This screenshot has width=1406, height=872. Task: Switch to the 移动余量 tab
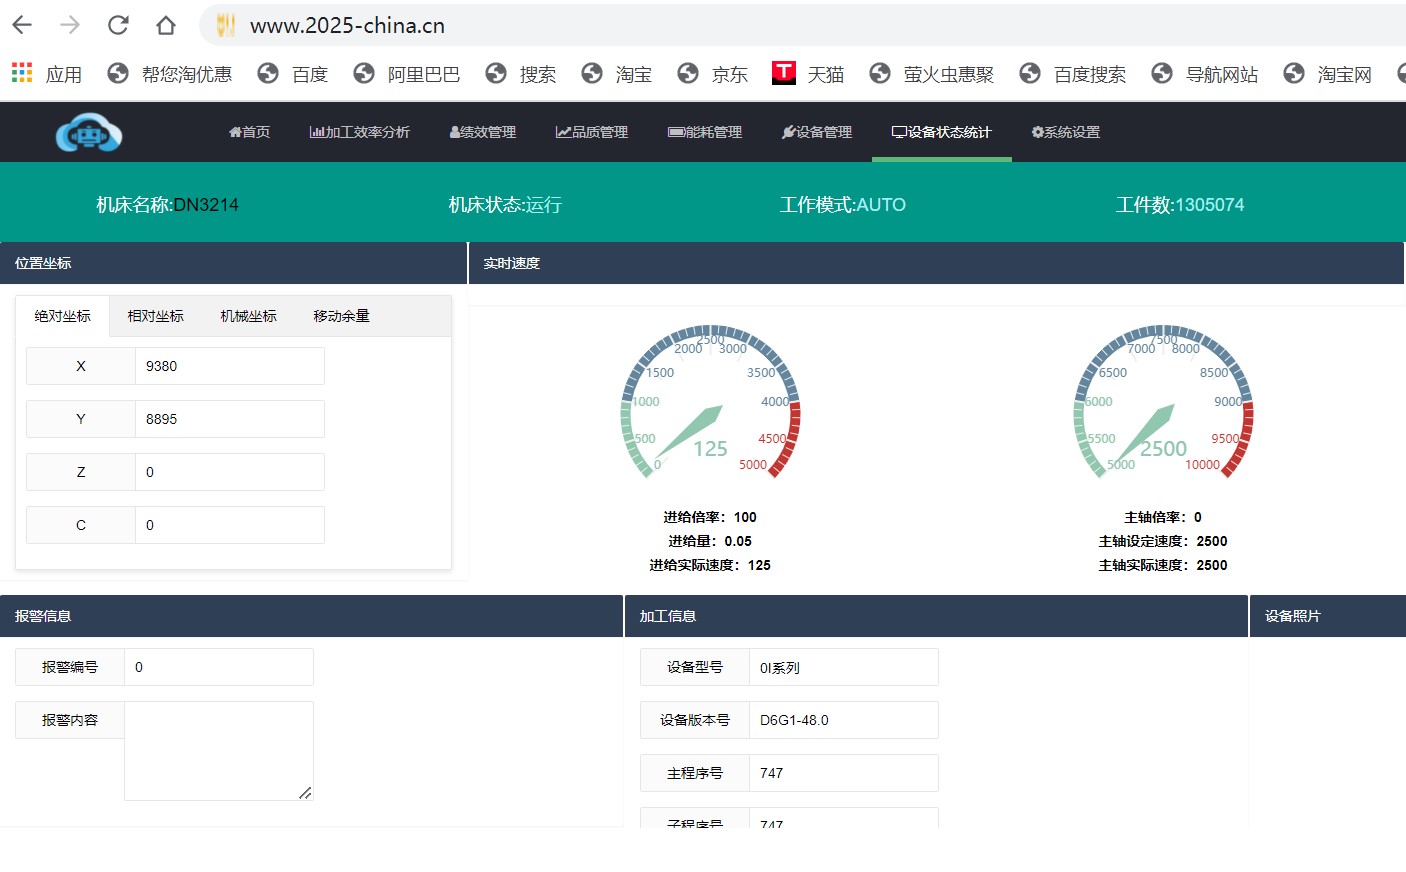point(341,316)
